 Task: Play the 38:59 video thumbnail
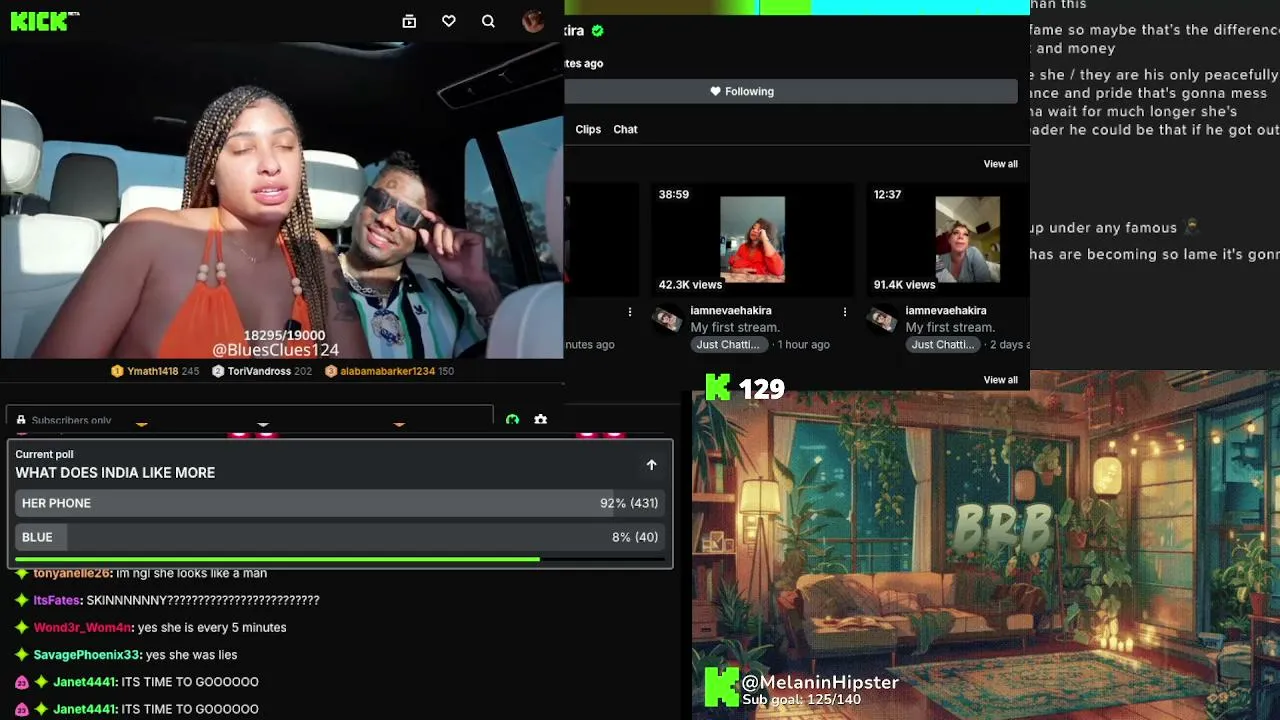coord(753,239)
